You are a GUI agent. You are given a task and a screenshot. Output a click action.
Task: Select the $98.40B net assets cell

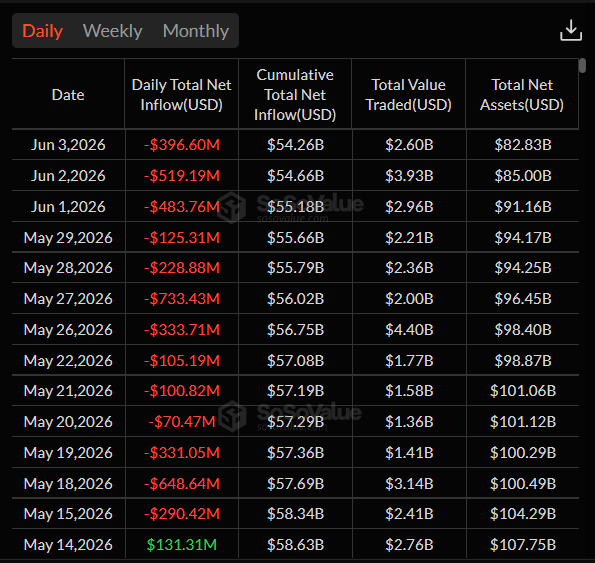523,330
